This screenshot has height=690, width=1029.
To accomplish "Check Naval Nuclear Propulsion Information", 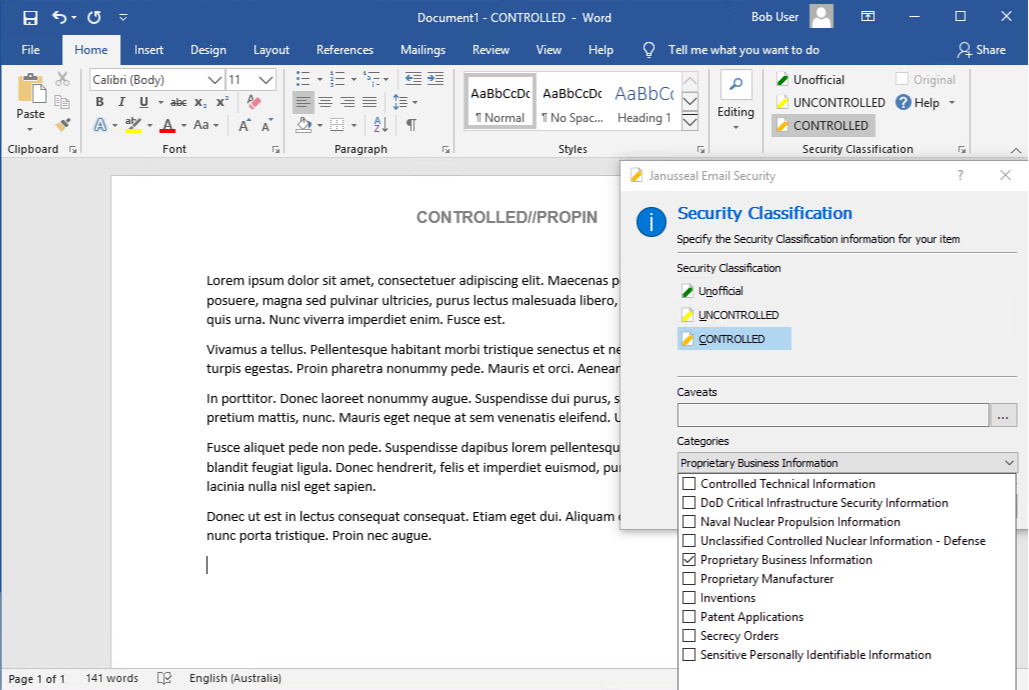I will point(688,522).
